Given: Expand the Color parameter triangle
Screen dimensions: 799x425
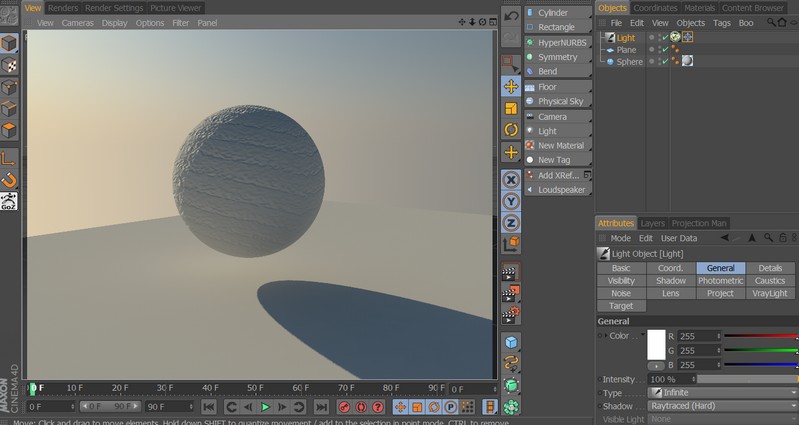Looking at the screenshot, I should coord(606,336).
